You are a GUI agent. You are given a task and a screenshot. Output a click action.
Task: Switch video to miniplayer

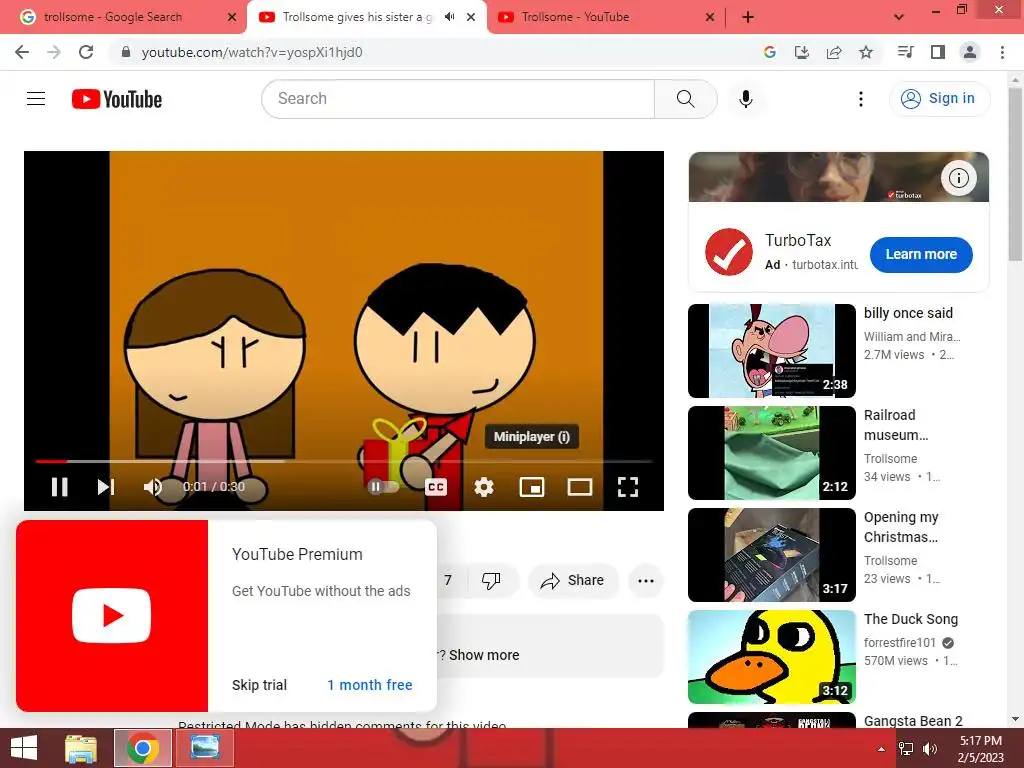click(532, 487)
